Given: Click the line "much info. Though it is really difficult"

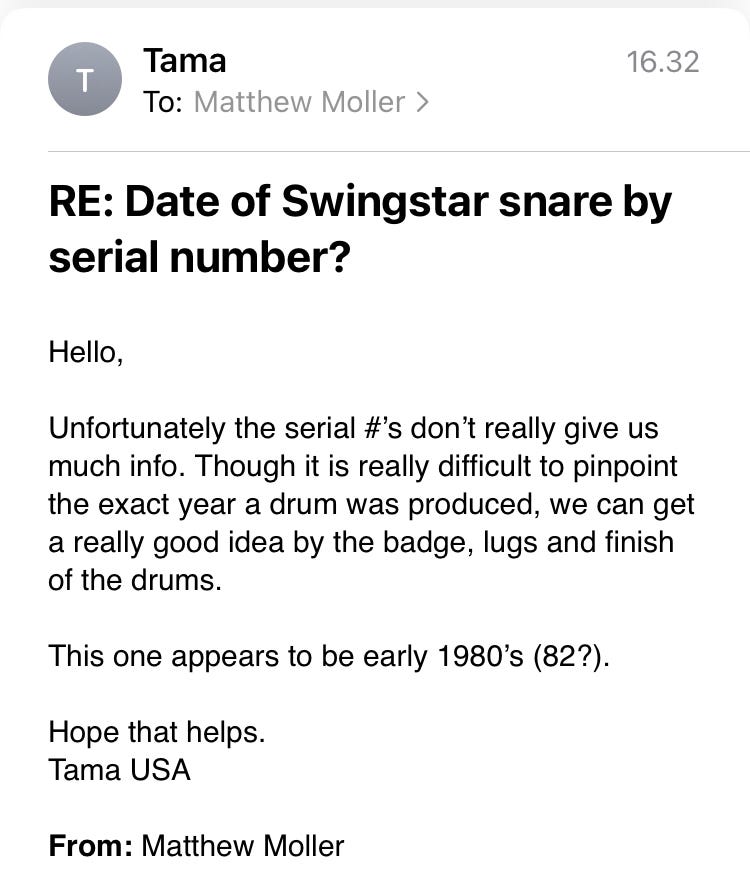Looking at the screenshot, I should pos(363,466).
